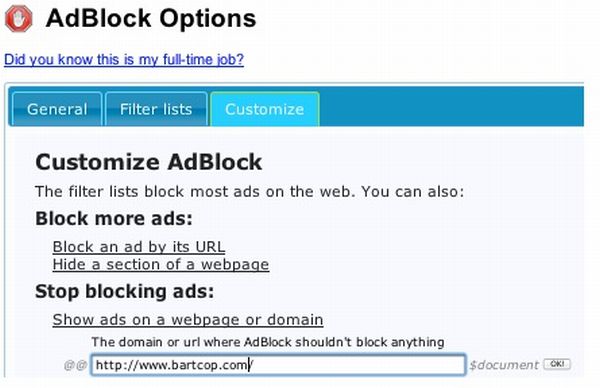Click the 'Block more ads:' heading
Screen dimensions: 600x388
[x=114, y=218]
